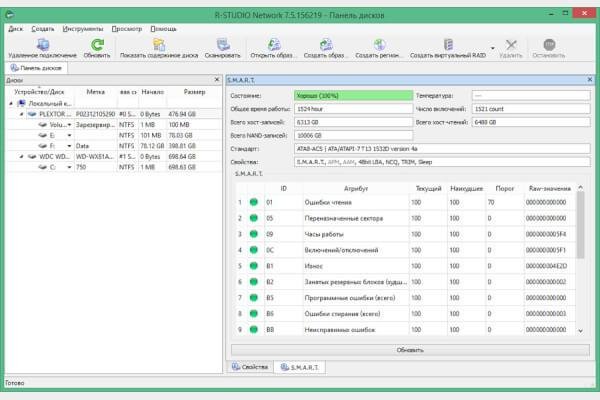Click the E: partition drive icon
Viewport: 600px width, 400px height.
42,136
